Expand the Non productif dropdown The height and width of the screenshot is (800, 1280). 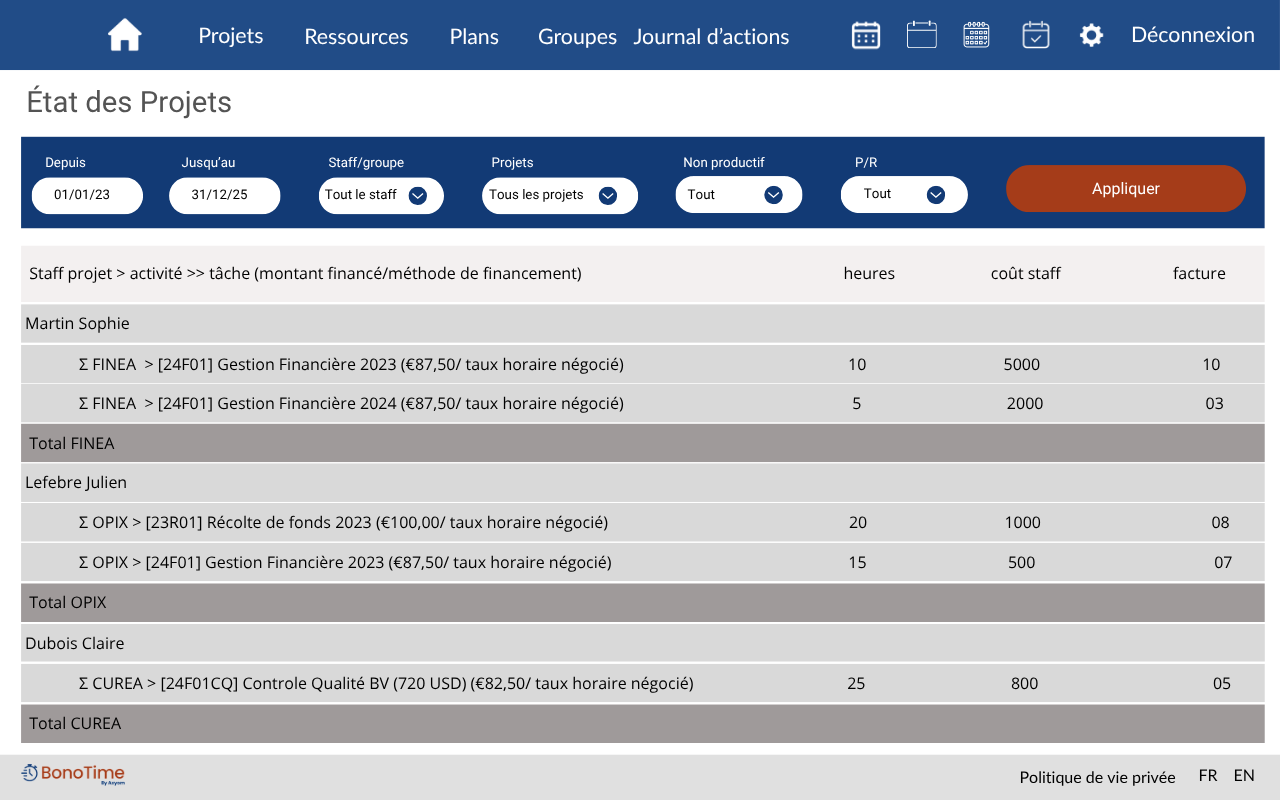[738, 195]
